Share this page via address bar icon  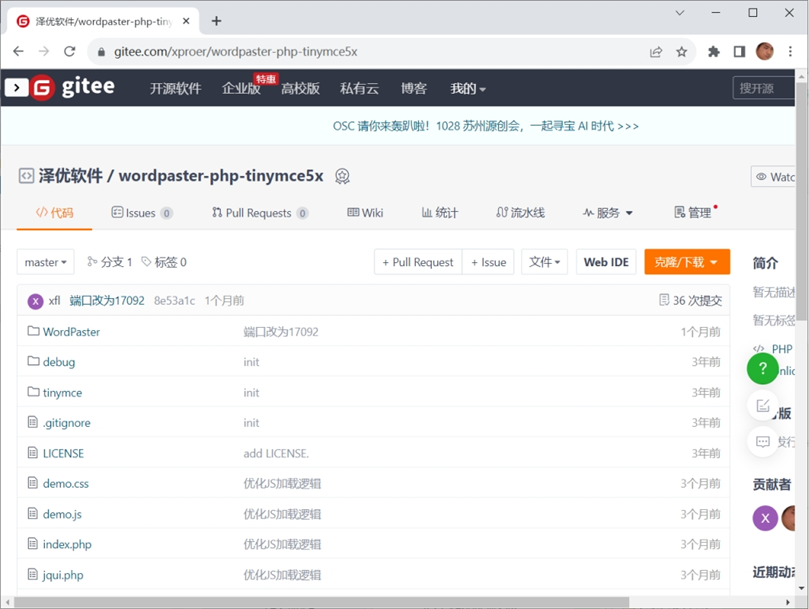pyautogui.click(x=656, y=52)
